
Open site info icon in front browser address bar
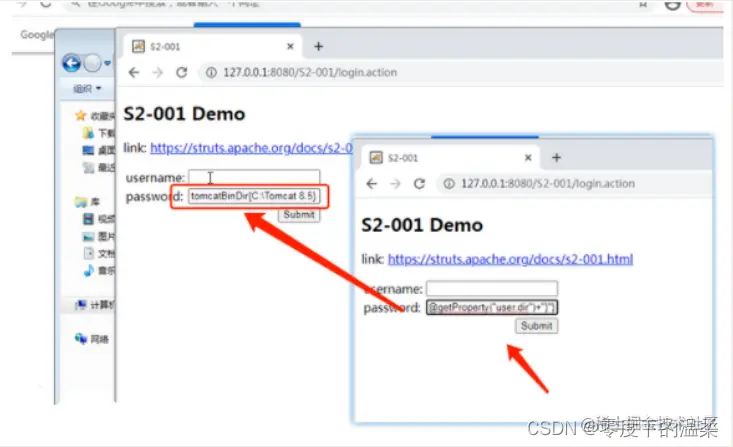pos(449,184)
